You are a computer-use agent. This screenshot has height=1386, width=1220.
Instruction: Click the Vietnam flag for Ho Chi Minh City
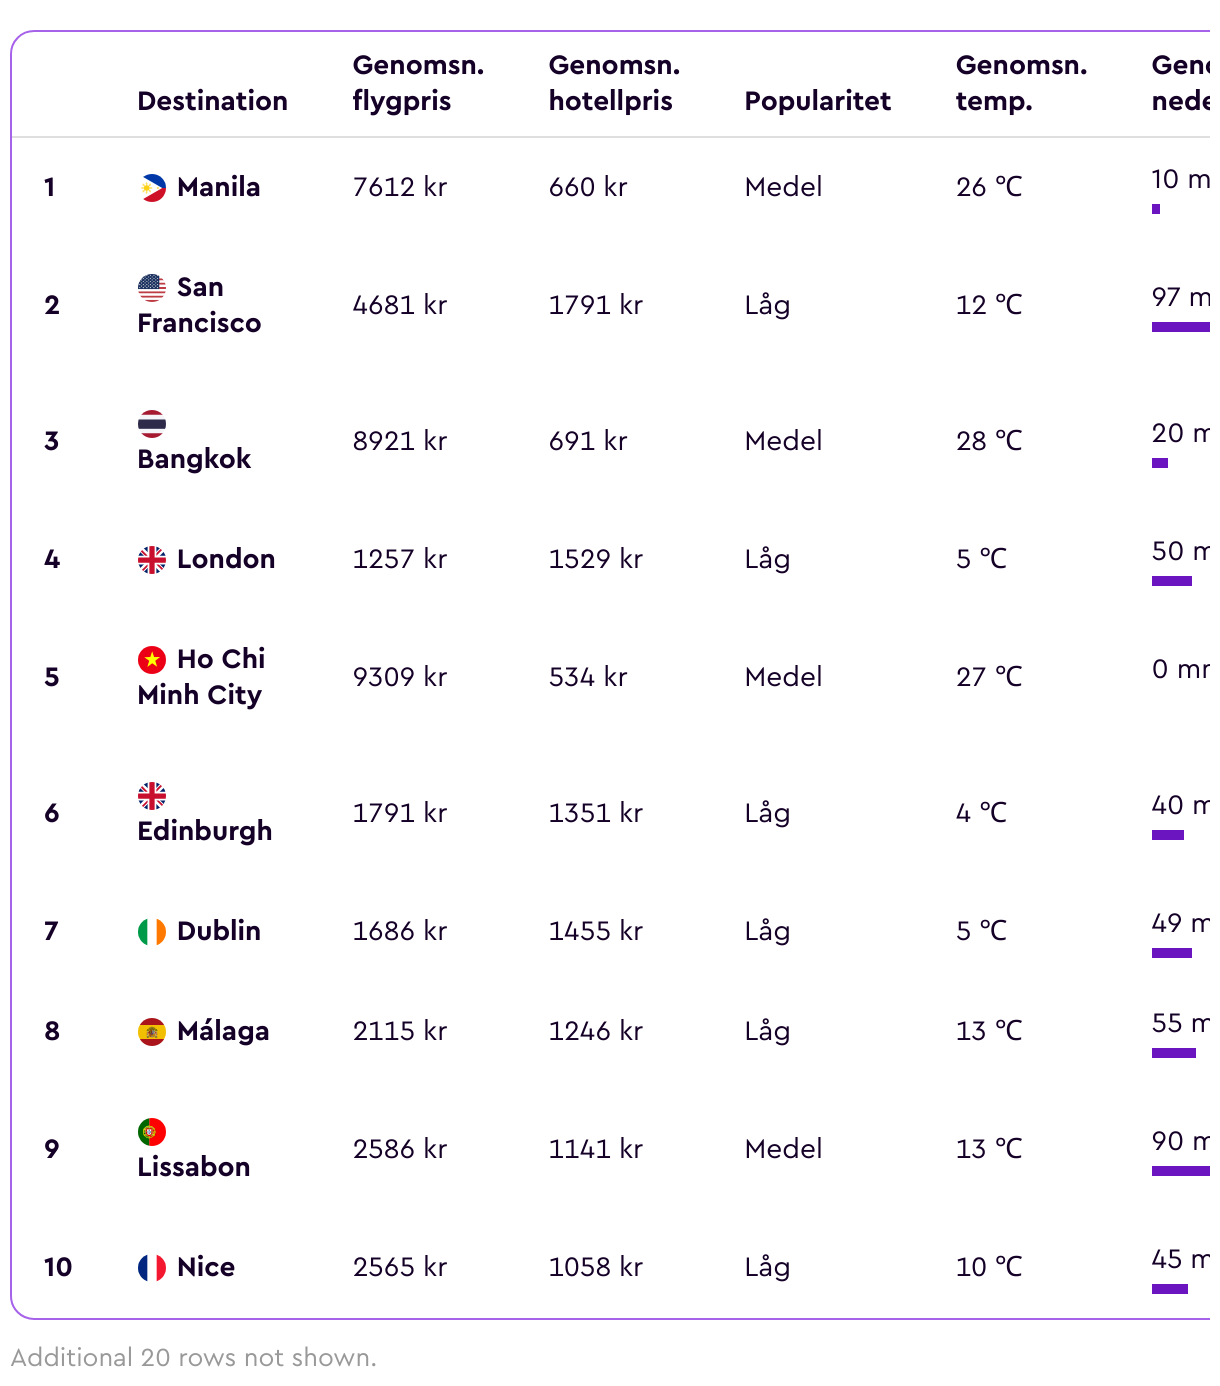[x=152, y=659]
